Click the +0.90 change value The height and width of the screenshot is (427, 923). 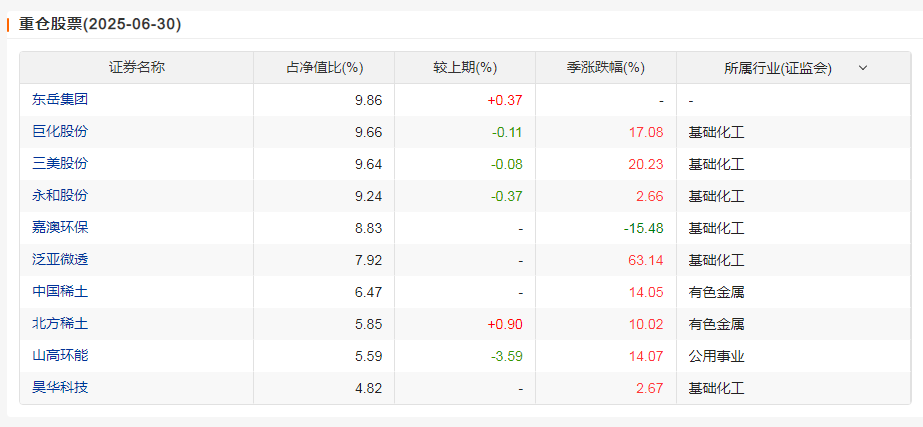tap(505, 325)
